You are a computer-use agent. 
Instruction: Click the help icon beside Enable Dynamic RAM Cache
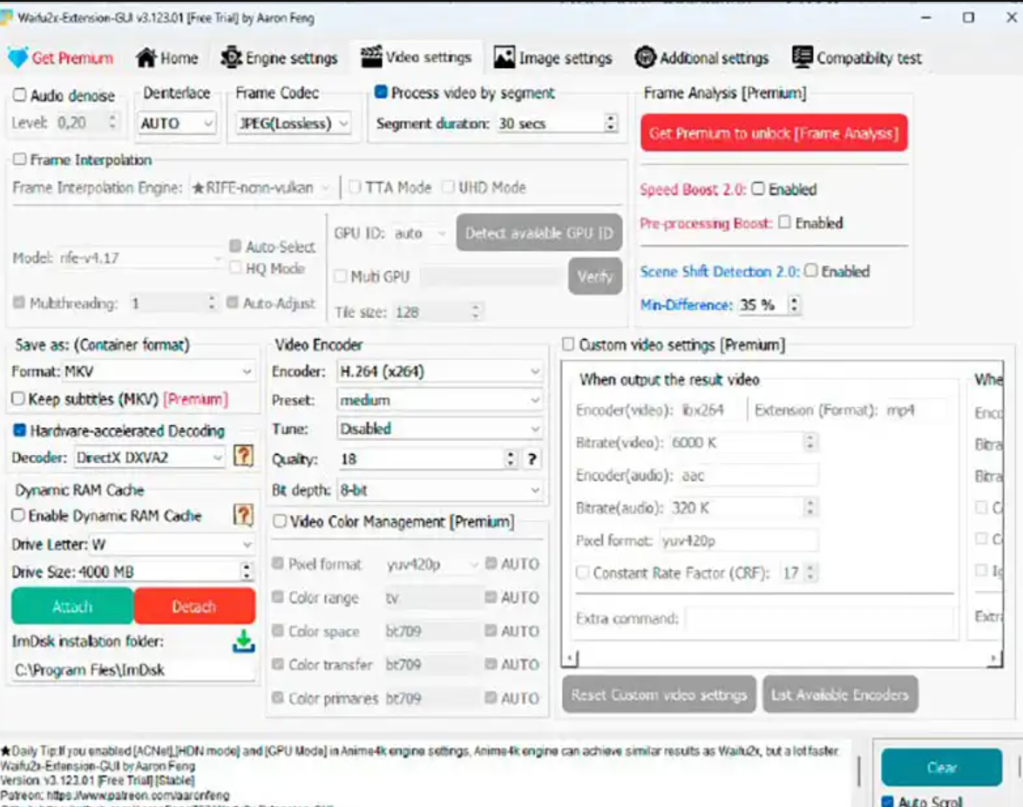tap(242, 515)
